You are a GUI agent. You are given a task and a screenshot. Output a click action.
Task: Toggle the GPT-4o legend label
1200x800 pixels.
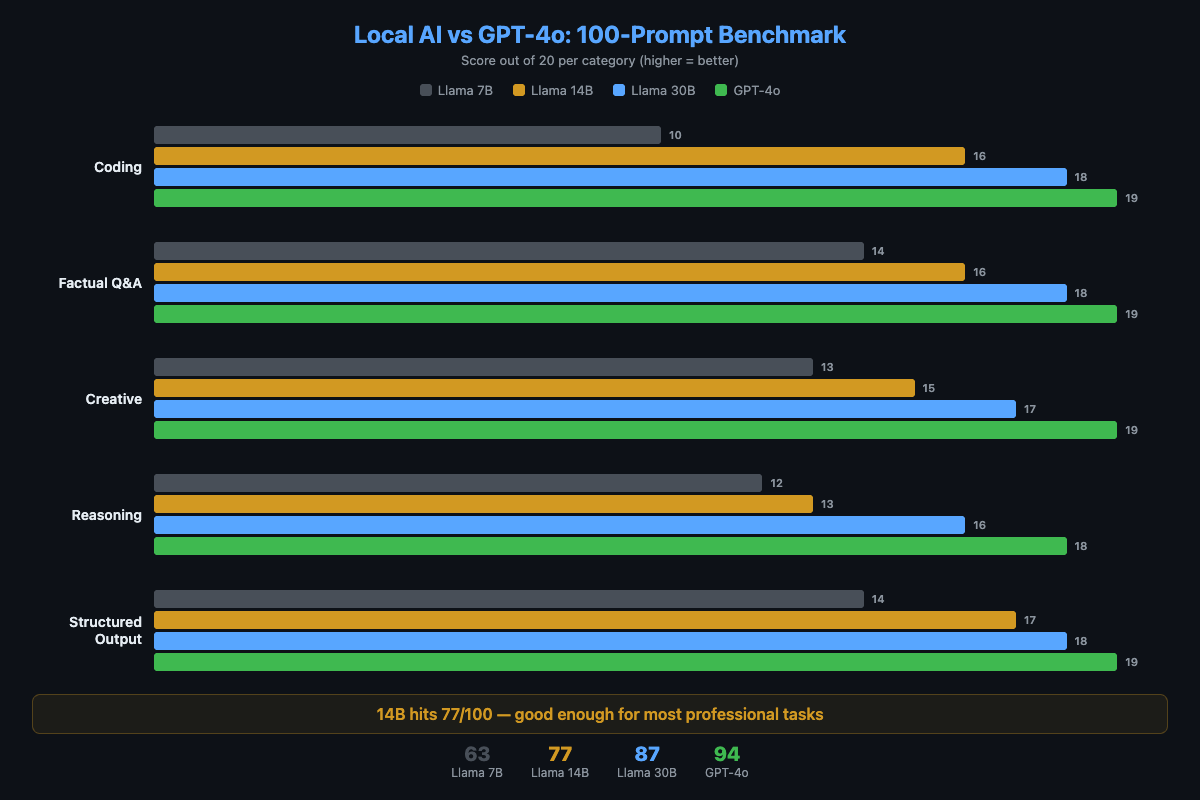[756, 90]
